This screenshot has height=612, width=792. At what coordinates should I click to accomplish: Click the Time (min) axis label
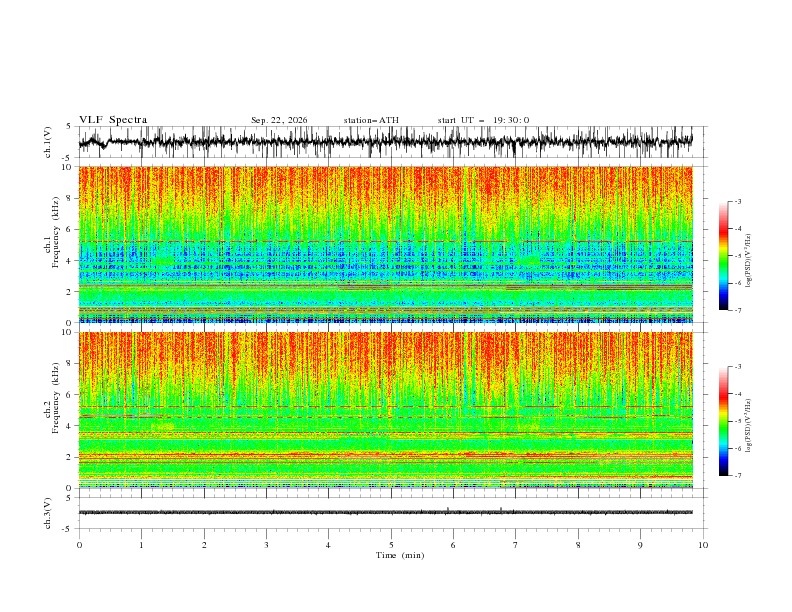tap(400, 555)
